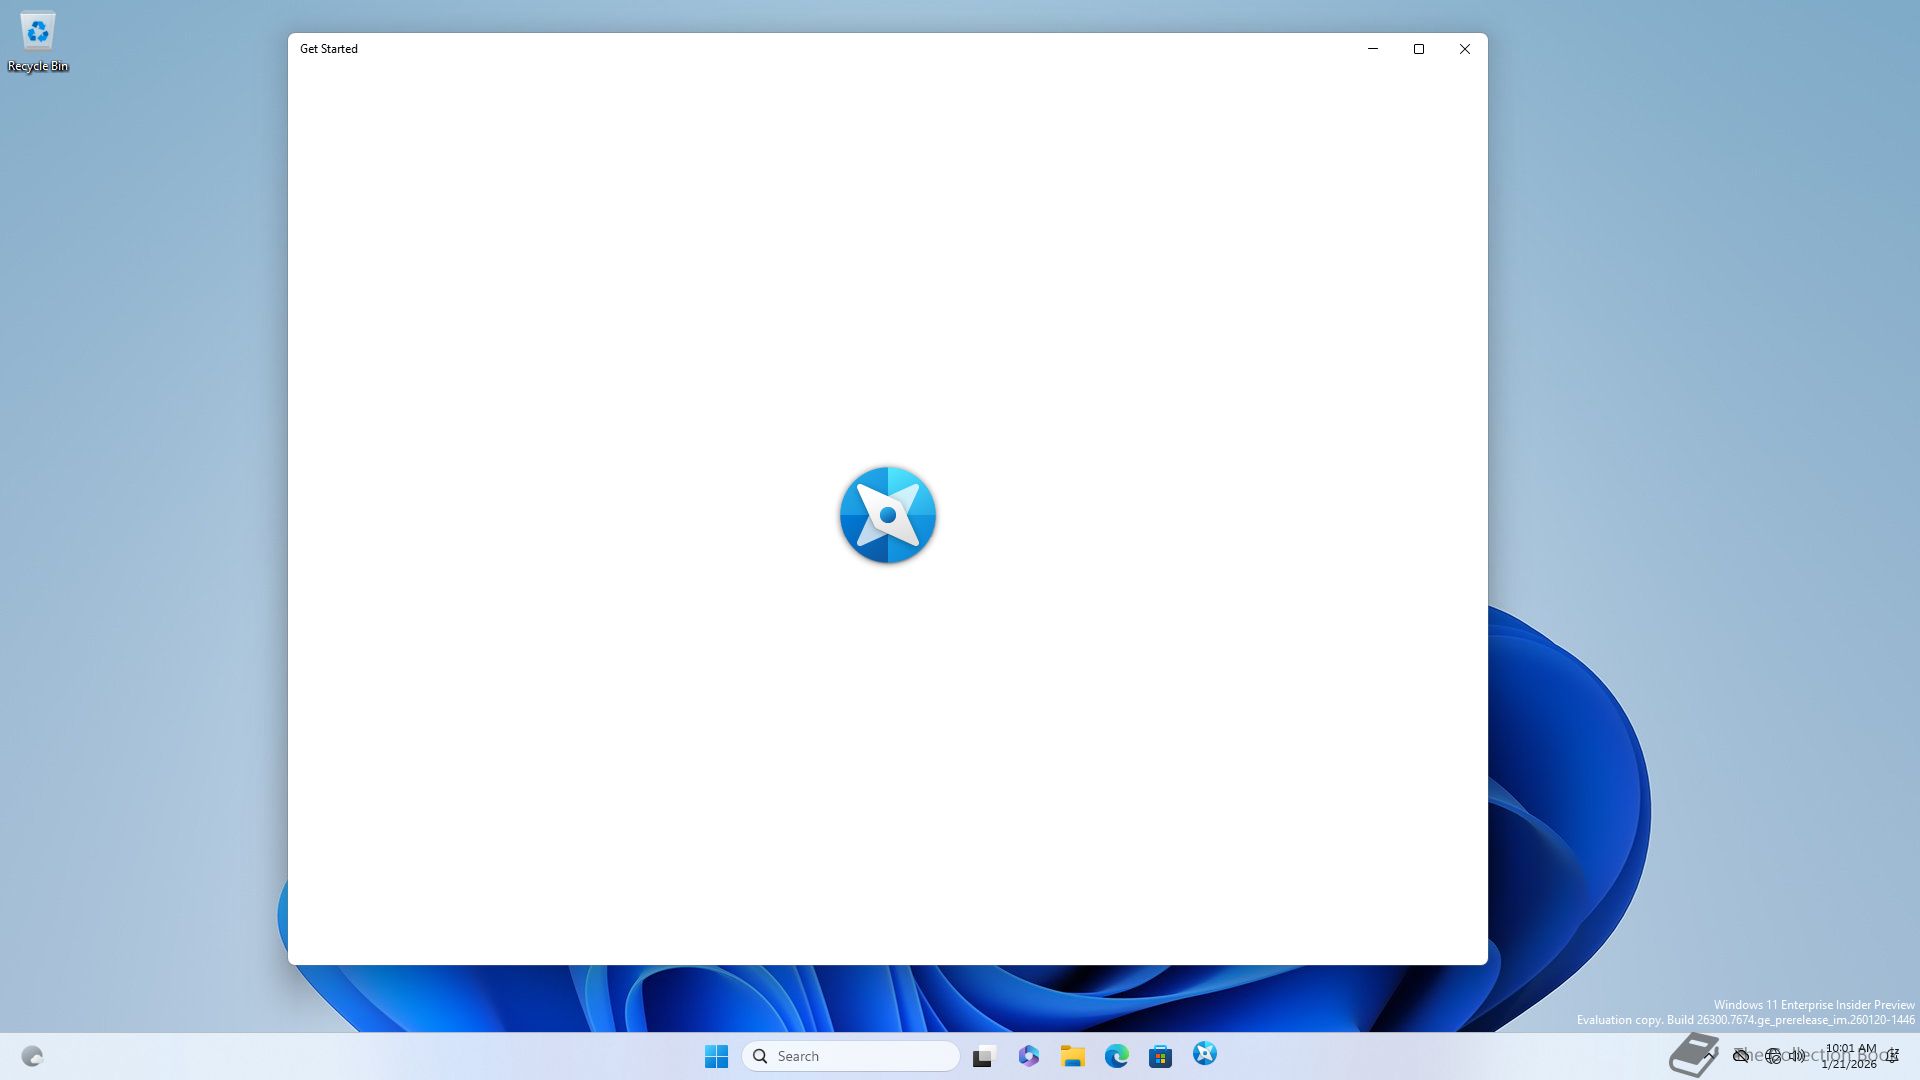Launch Microsoft 365 Copilot from taskbar

tap(1028, 1056)
